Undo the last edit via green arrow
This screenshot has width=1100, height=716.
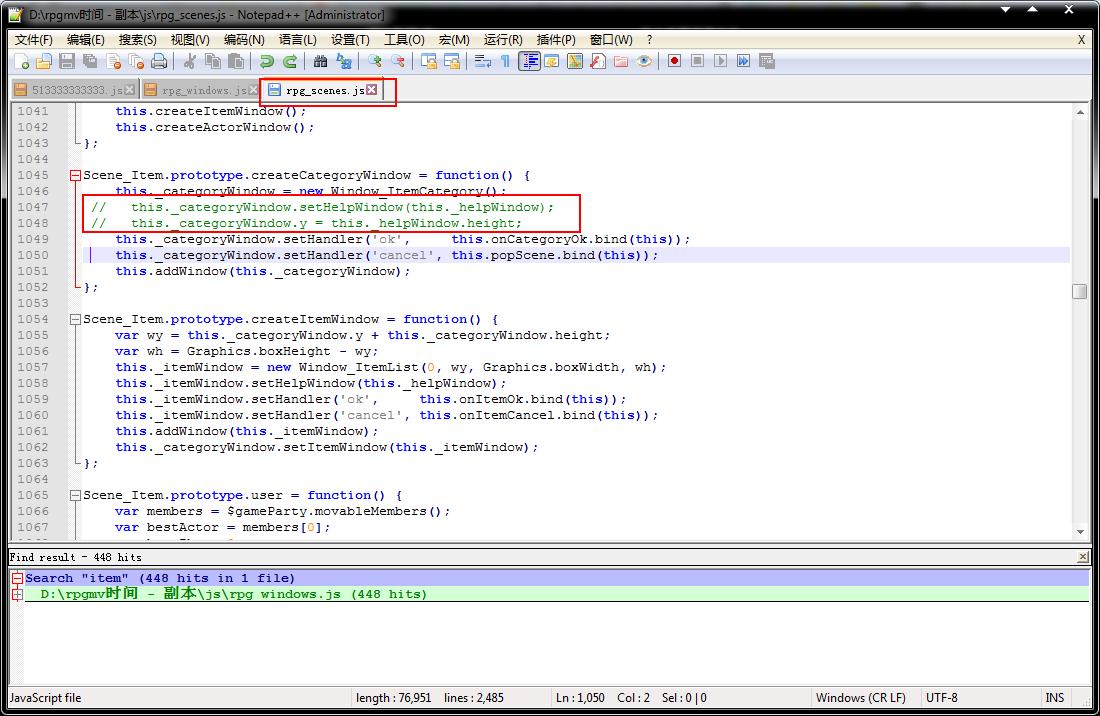coord(267,62)
